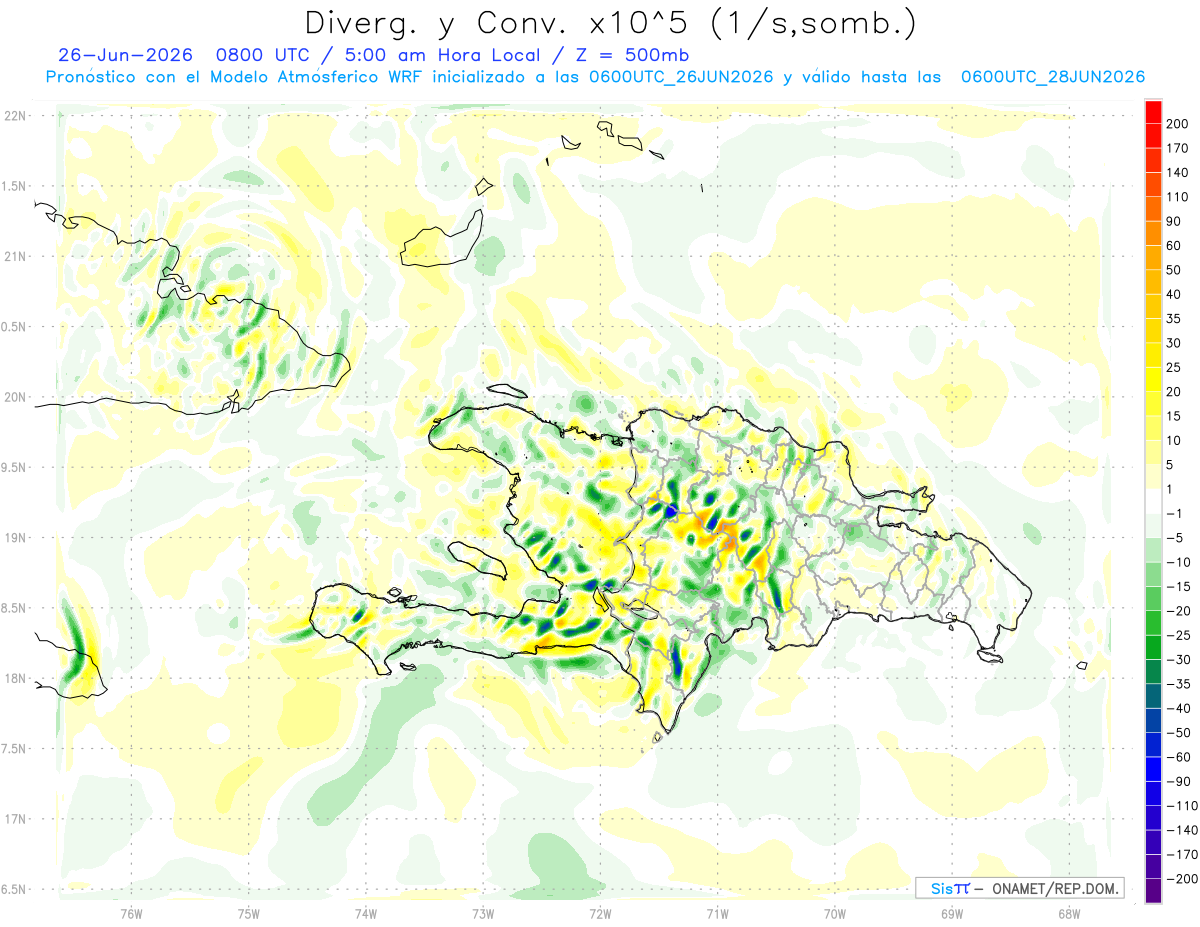Screen dimensions: 1200x927
Task: Click the blue "Sis" logo text
Action: tap(941, 888)
